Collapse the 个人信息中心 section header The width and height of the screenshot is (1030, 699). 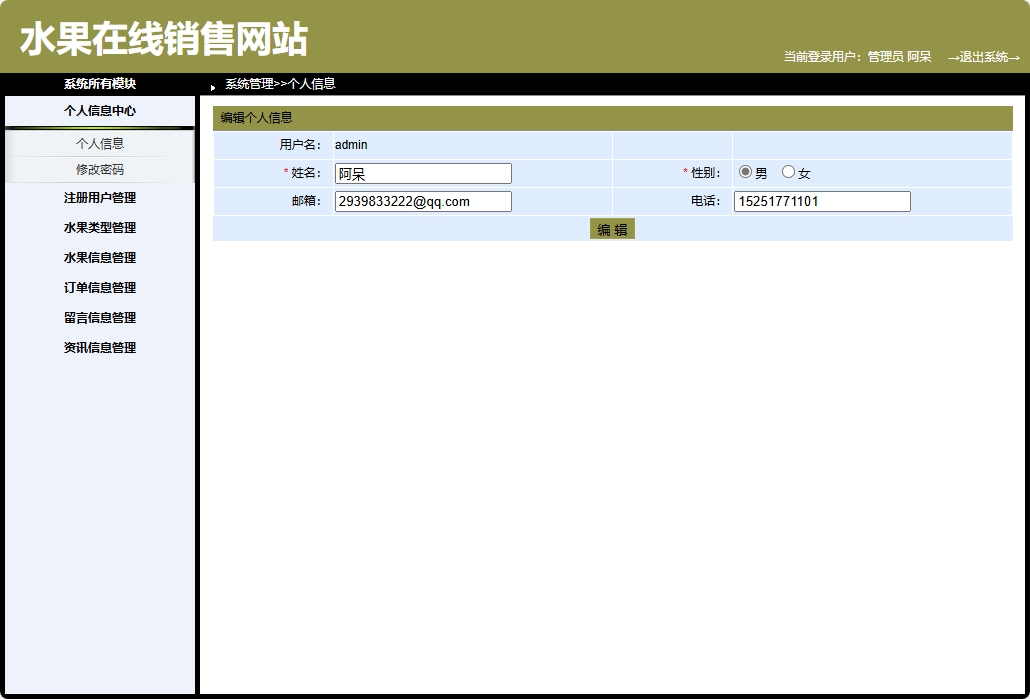tap(99, 111)
